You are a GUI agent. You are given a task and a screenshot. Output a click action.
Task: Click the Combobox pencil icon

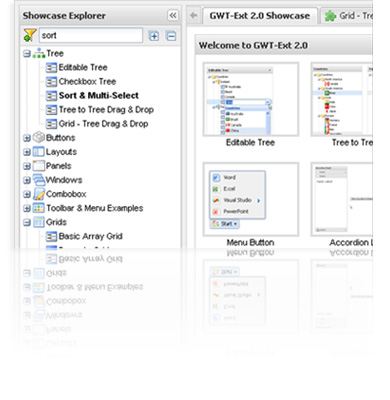pos(39,194)
